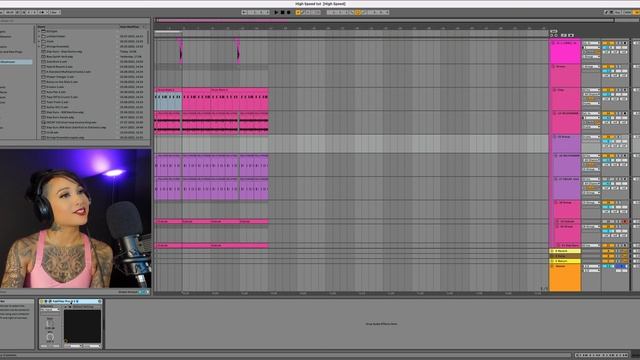The width and height of the screenshot is (640, 360).
Task: Click the title bar text High-Speed lol
Action: coord(320,4)
